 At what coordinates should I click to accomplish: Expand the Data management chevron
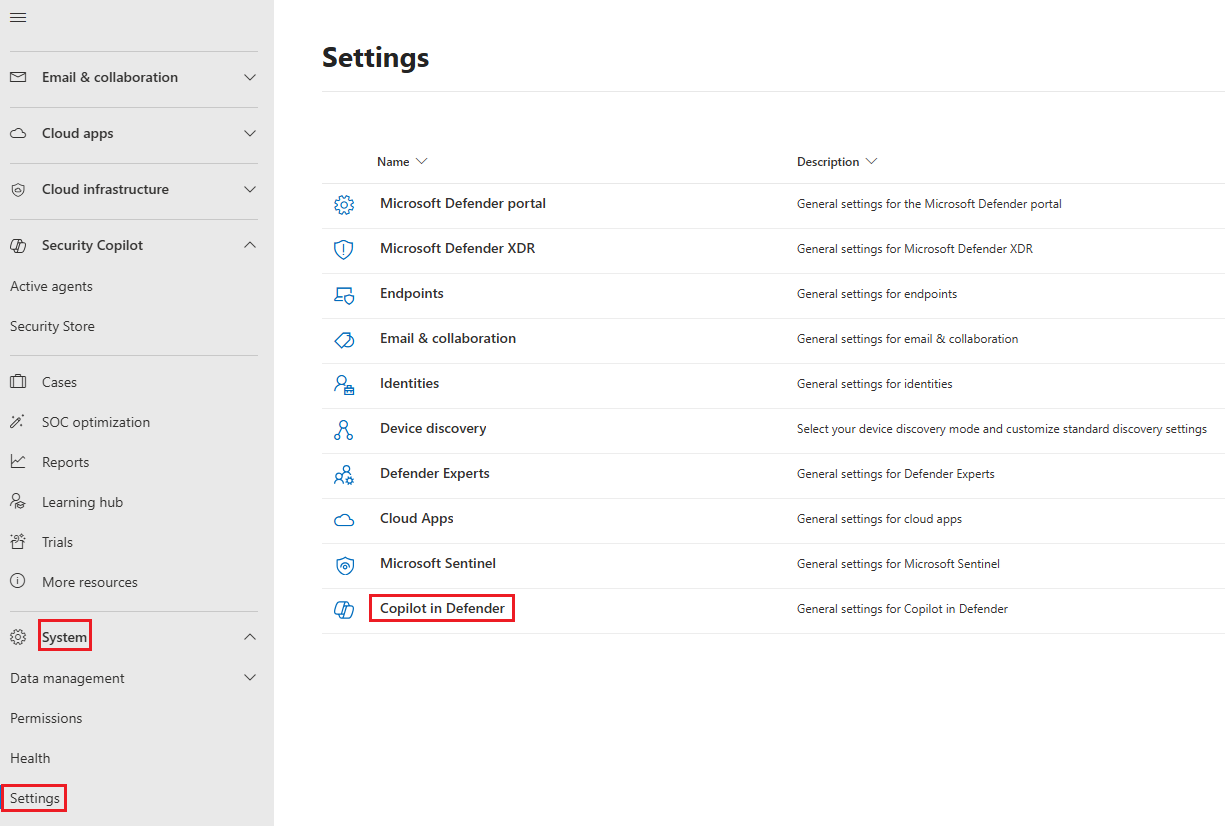[x=250, y=678]
